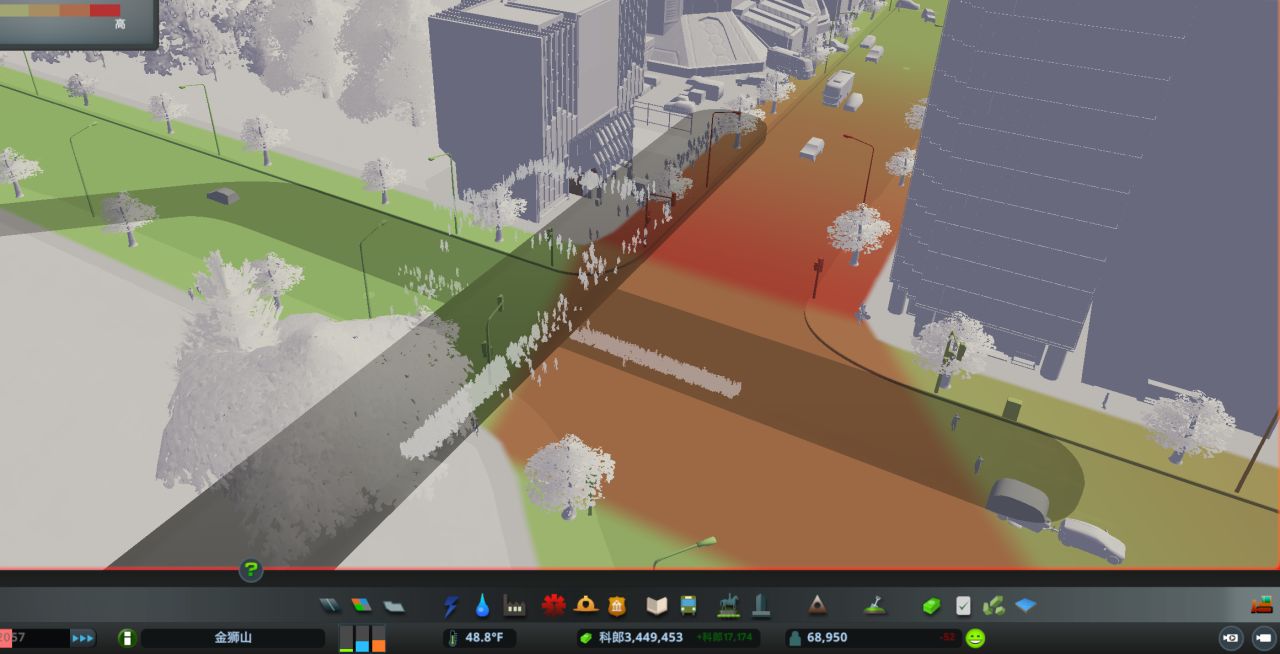
Task: Click the thermometer icon beside temperature
Action: point(454,637)
